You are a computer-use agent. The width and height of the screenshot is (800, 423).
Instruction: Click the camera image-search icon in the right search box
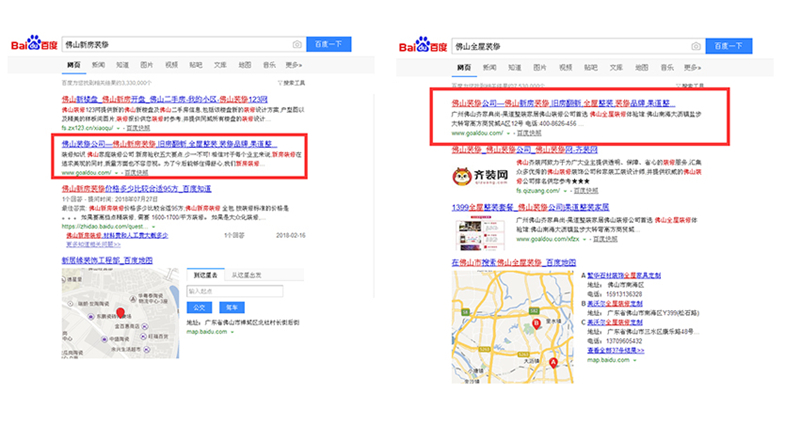695,46
